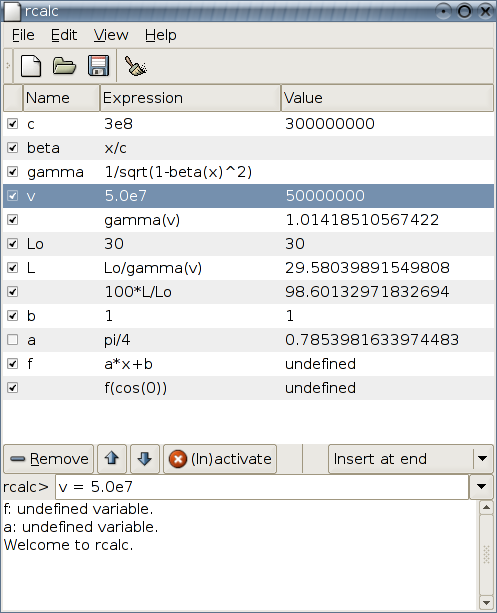The height and width of the screenshot is (613, 497).
Task: Click the toolbar drag handle grip
Action: click(x=8, y=66)
